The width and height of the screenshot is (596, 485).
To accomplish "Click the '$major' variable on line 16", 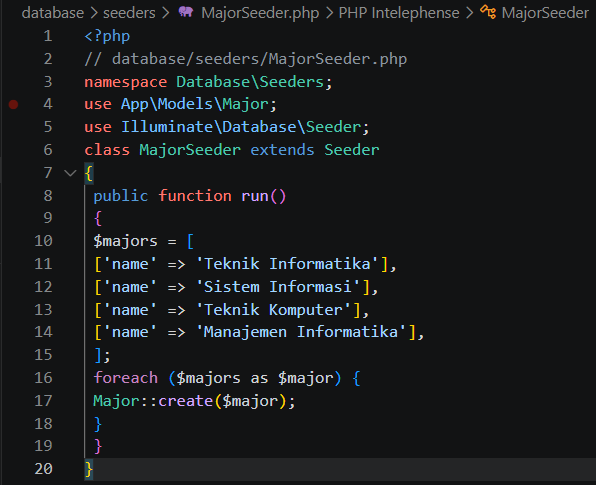I will click(x=306, y=379).
